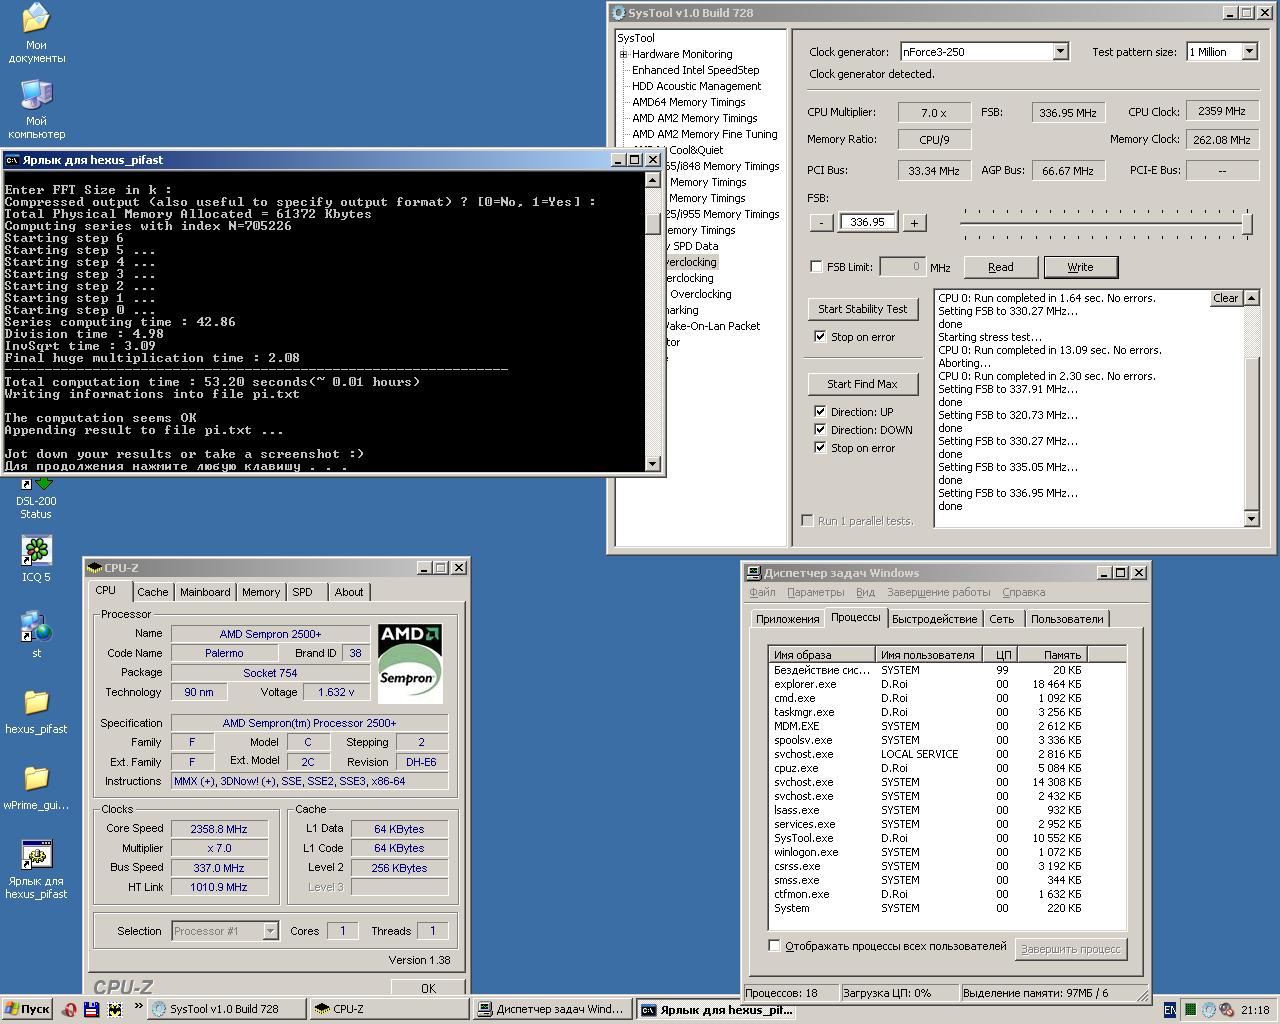Open the wPrime_gui folder on desktop

tap(36, 787)
